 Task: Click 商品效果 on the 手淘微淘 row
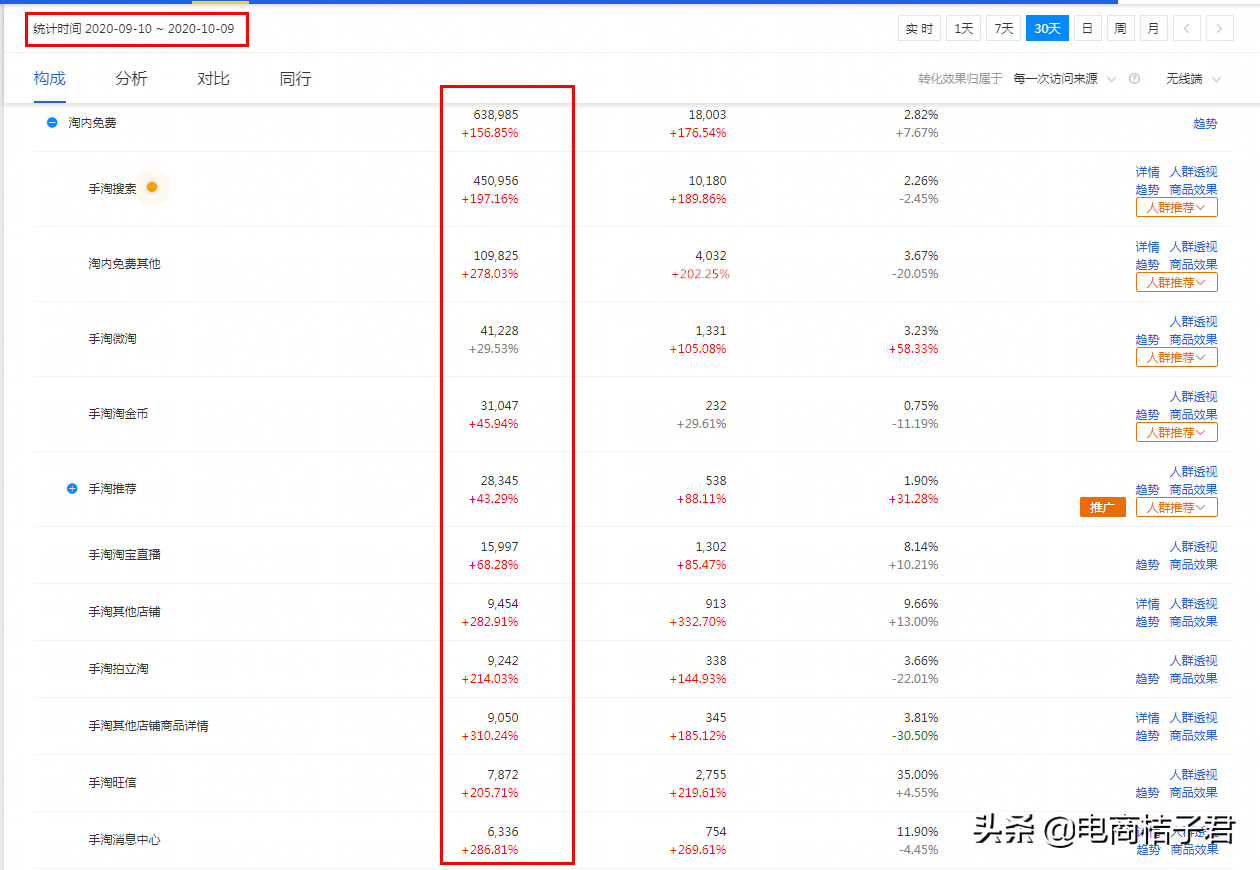click(x=1193, y=339)
